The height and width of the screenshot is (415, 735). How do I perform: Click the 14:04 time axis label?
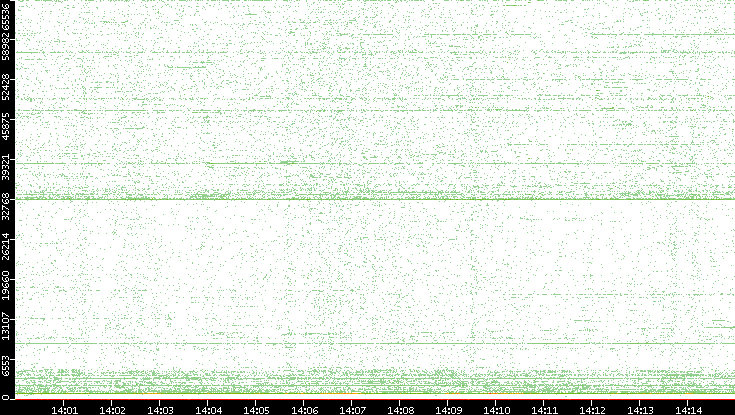209,410
